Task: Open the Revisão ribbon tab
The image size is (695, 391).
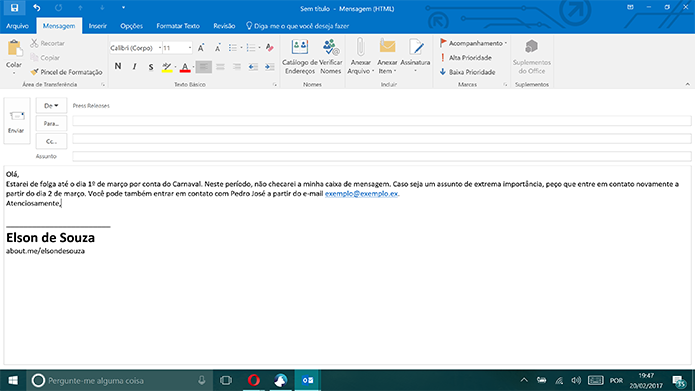Action: (224, 26)
